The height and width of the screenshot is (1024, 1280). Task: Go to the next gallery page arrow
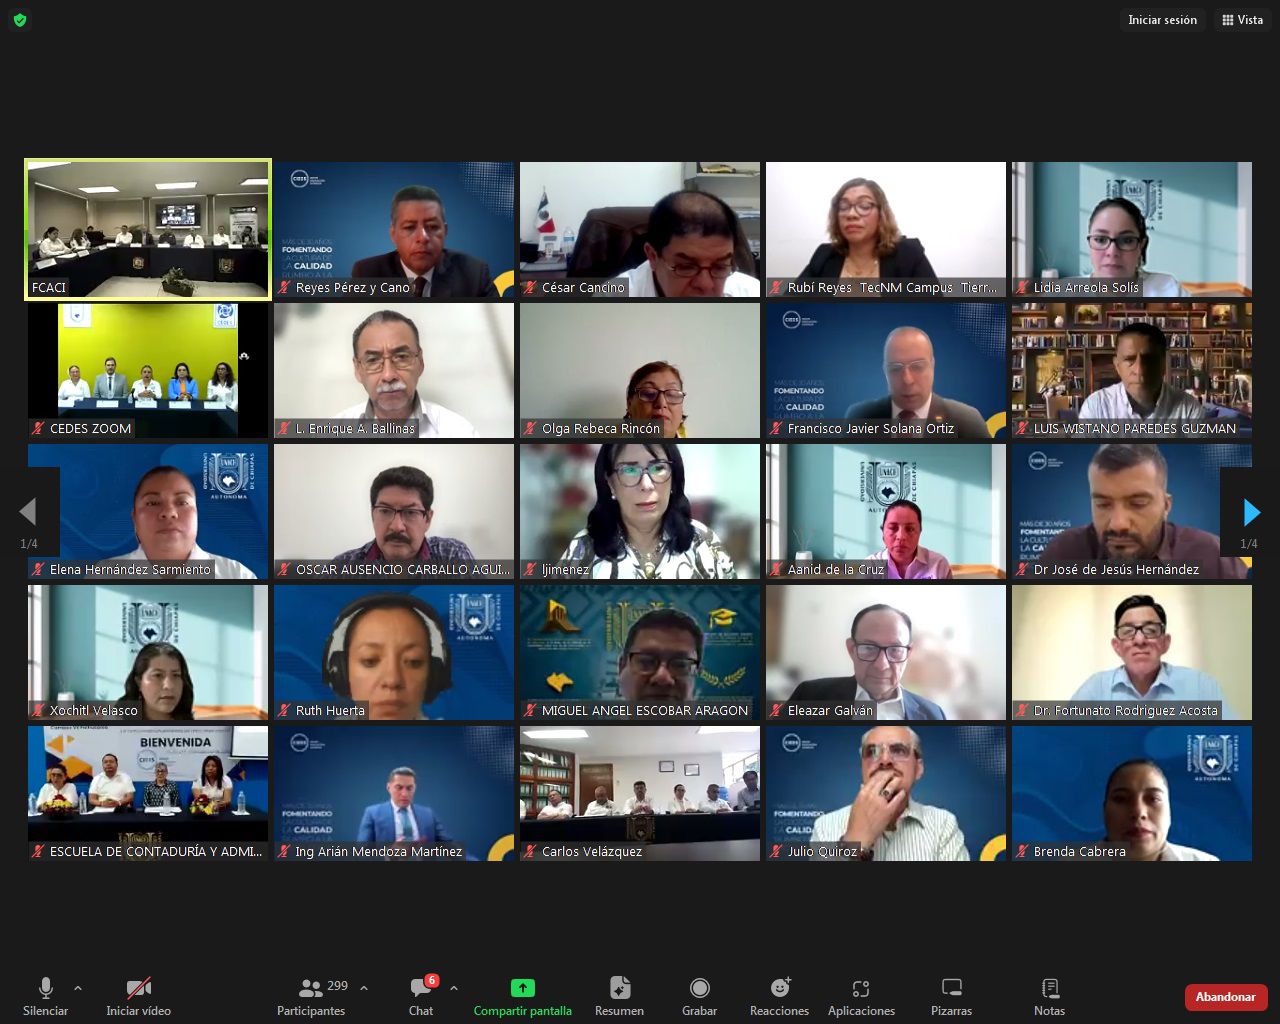tap(1251, 512)
